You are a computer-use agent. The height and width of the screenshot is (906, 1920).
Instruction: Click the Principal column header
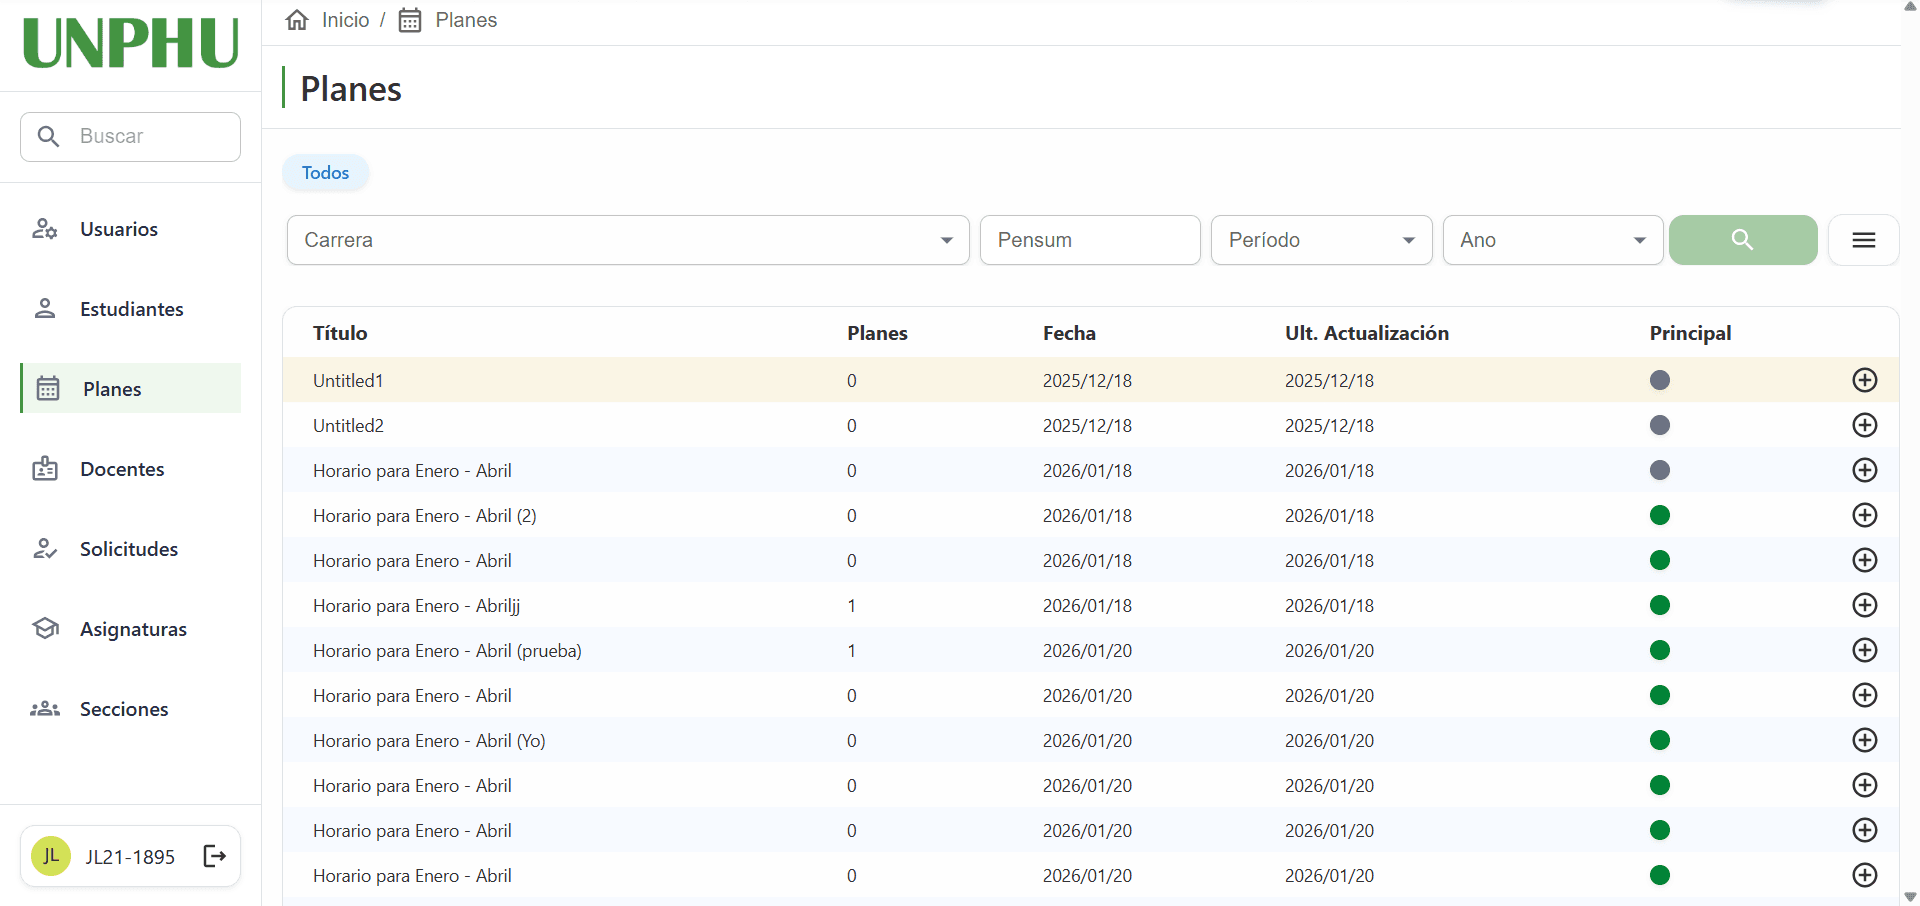click(1690, 333)
